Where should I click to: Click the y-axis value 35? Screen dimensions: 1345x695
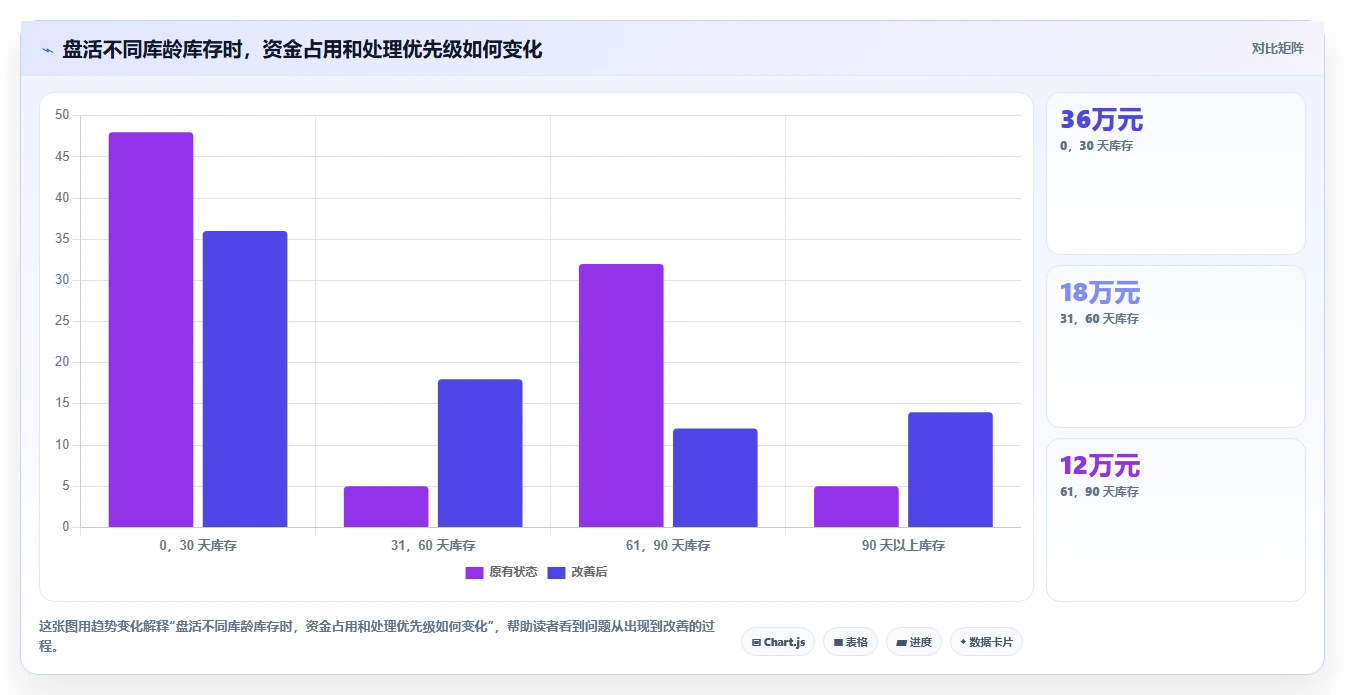62,239
